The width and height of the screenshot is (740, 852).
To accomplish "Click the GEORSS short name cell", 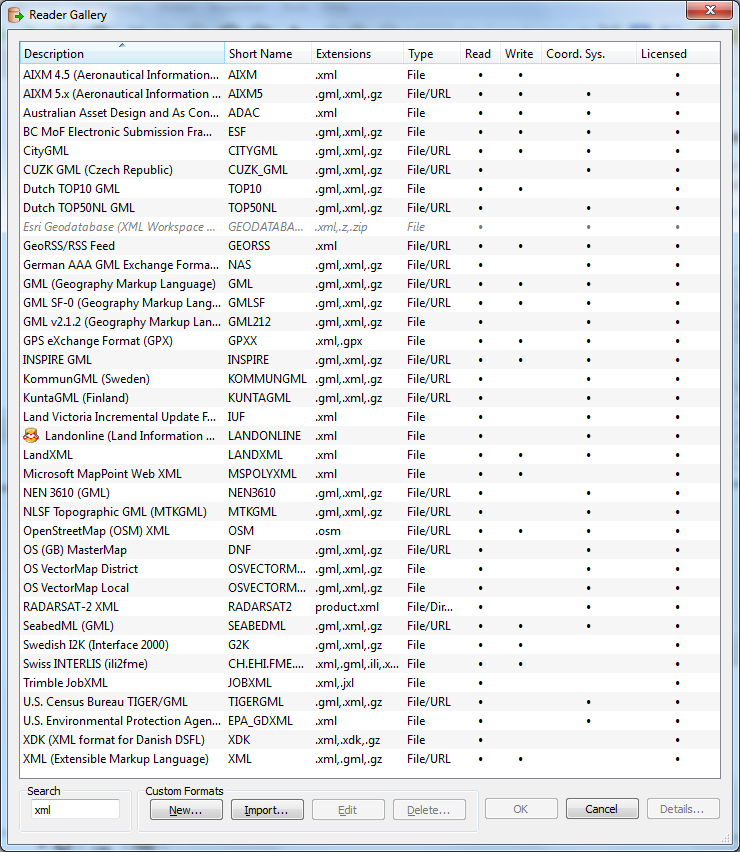I will click(249, 246).
